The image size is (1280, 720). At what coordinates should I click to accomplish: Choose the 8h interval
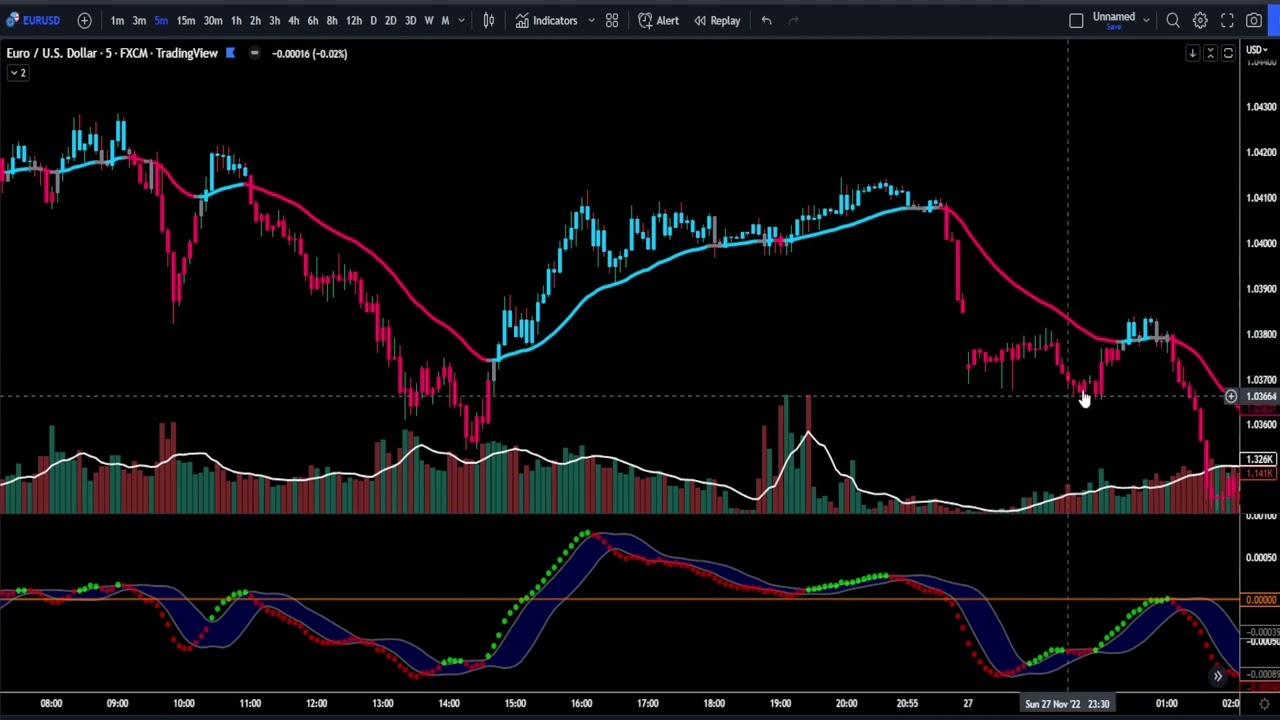click(331, 20)
